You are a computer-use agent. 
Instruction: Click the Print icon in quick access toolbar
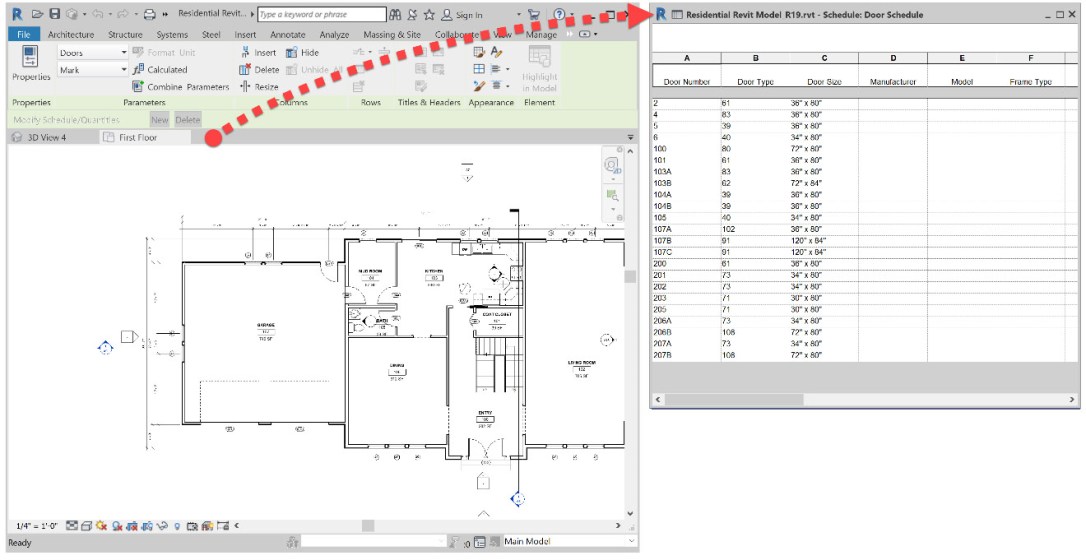[149, 15]
